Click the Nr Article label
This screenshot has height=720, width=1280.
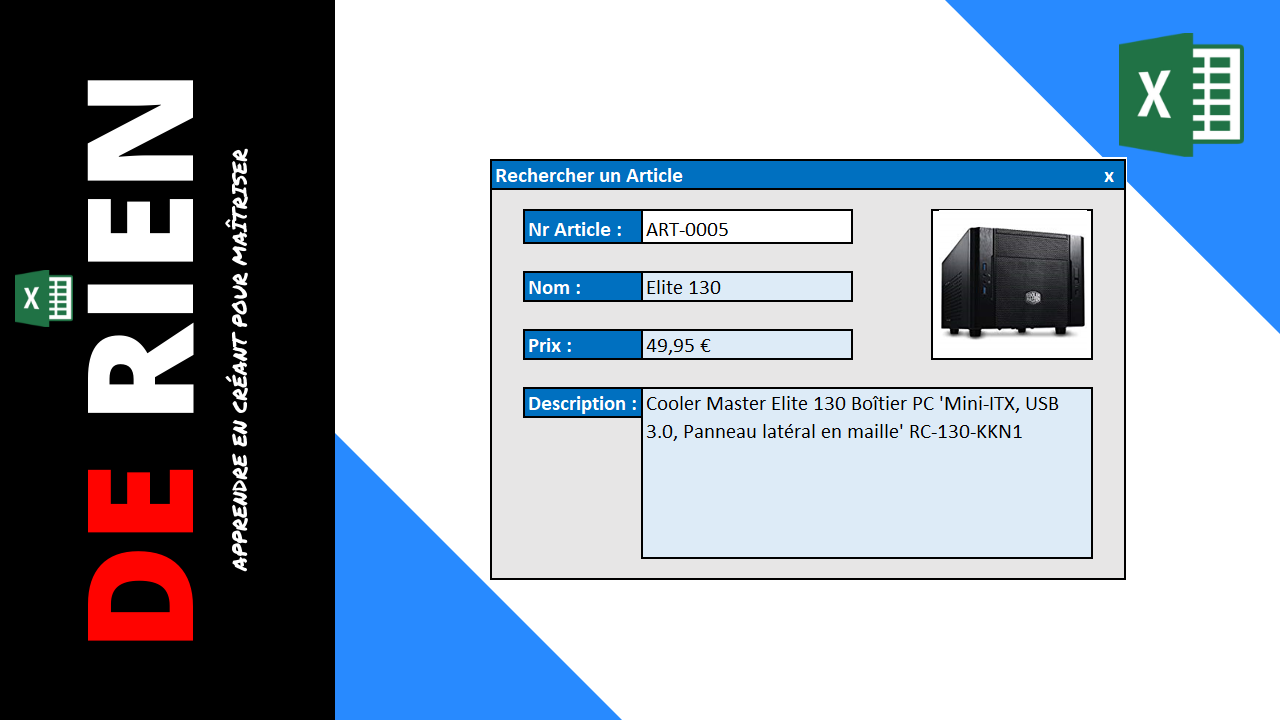tap(583, 227)
